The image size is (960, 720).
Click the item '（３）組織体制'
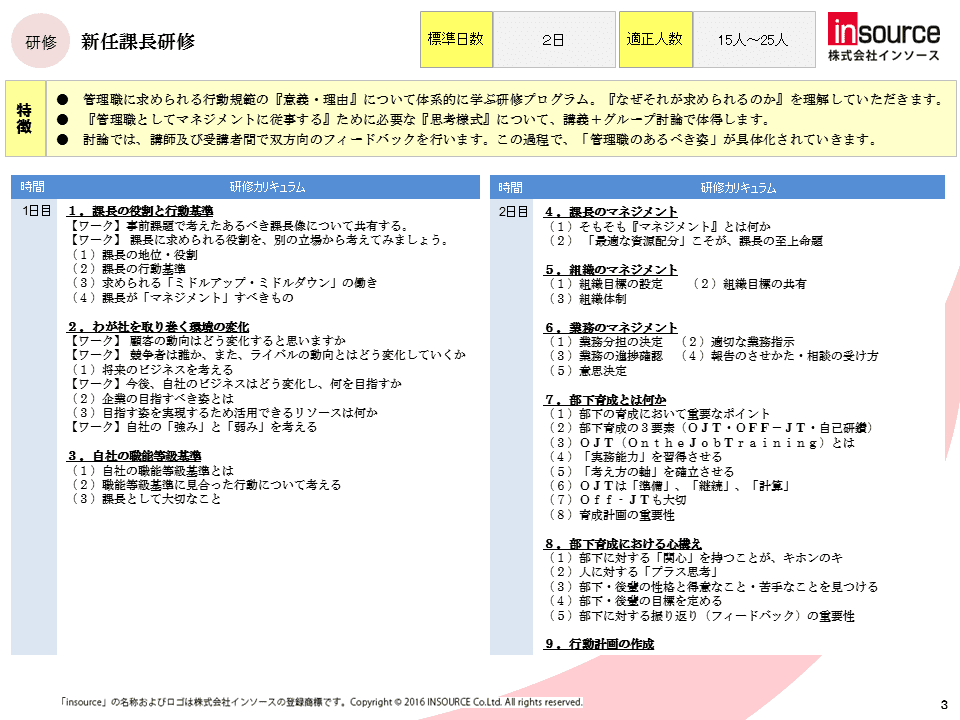(587, 299)
